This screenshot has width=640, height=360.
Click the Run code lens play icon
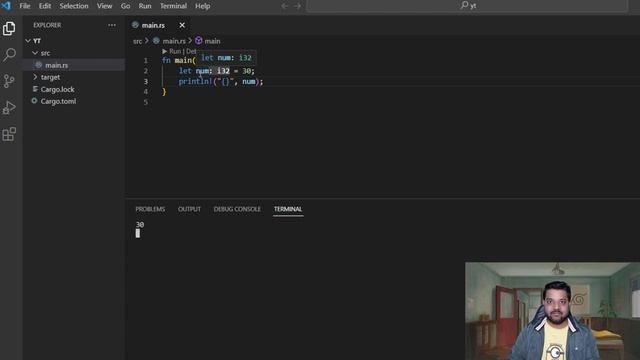tap(164, 51)
